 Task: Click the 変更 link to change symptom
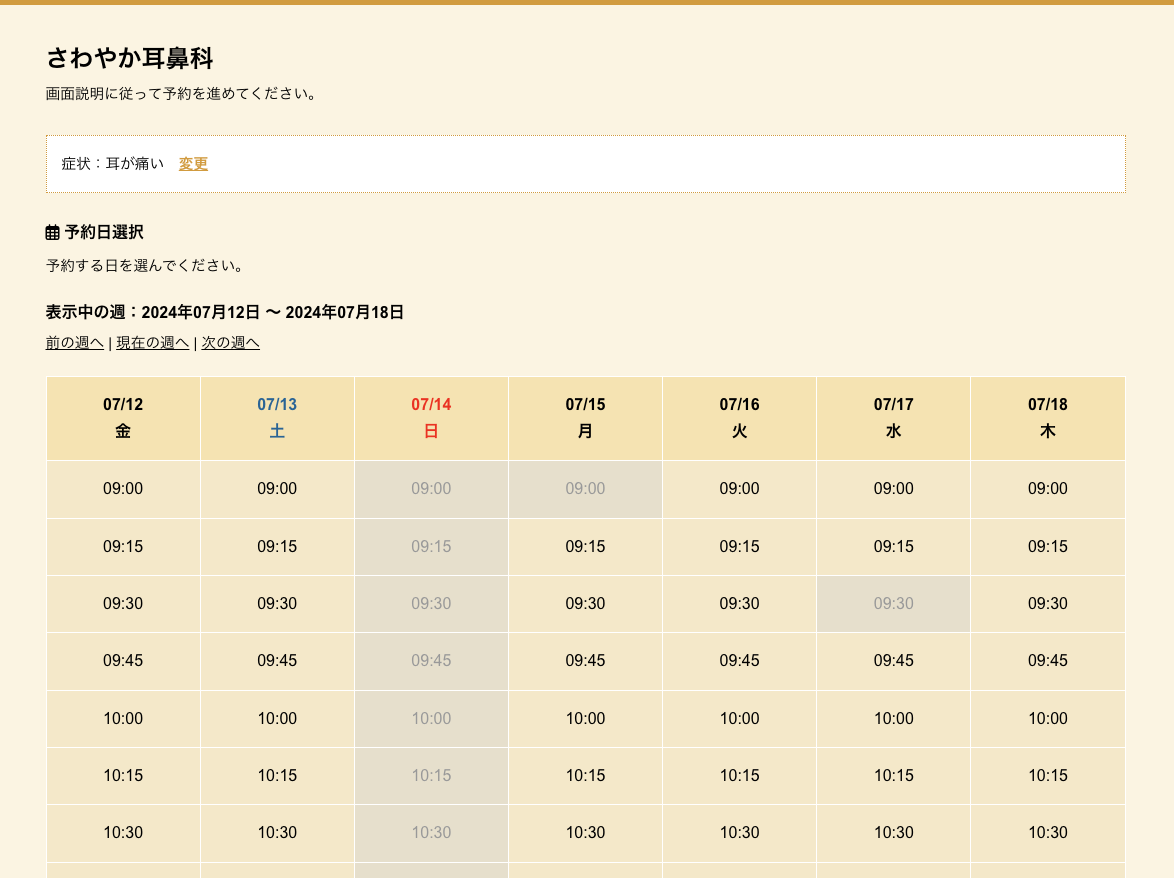[x=193, y=164]
